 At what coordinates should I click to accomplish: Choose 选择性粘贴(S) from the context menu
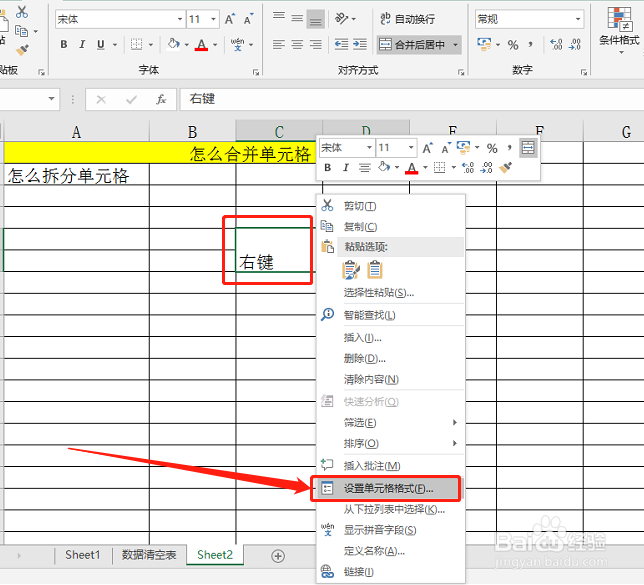point(390,292)
